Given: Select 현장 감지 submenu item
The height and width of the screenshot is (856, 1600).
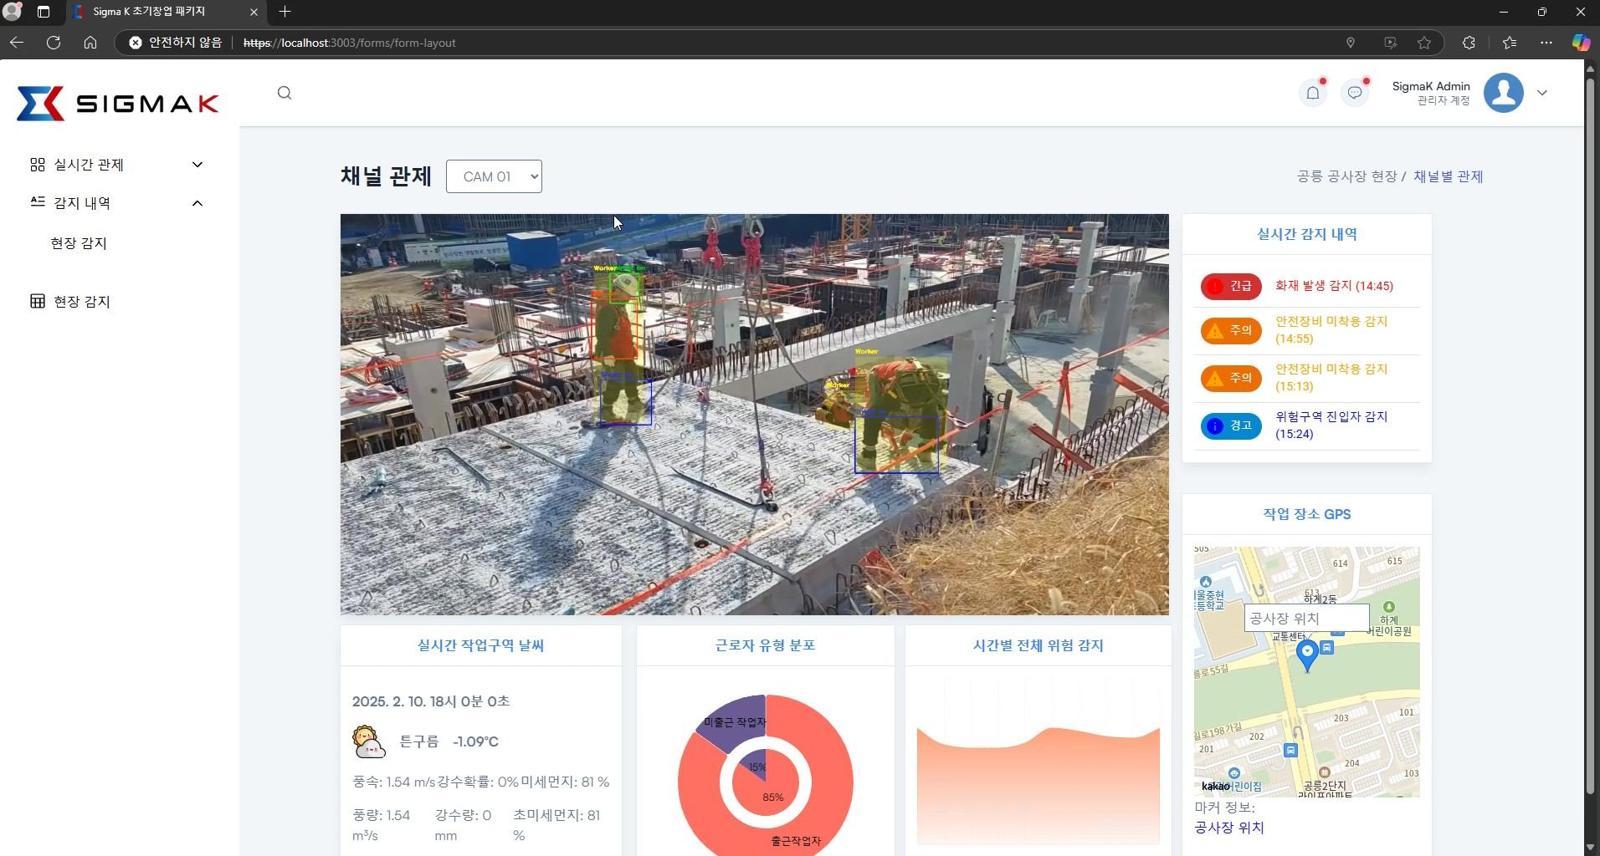Looking at the screenshot, I should click(x=79, y=243).
